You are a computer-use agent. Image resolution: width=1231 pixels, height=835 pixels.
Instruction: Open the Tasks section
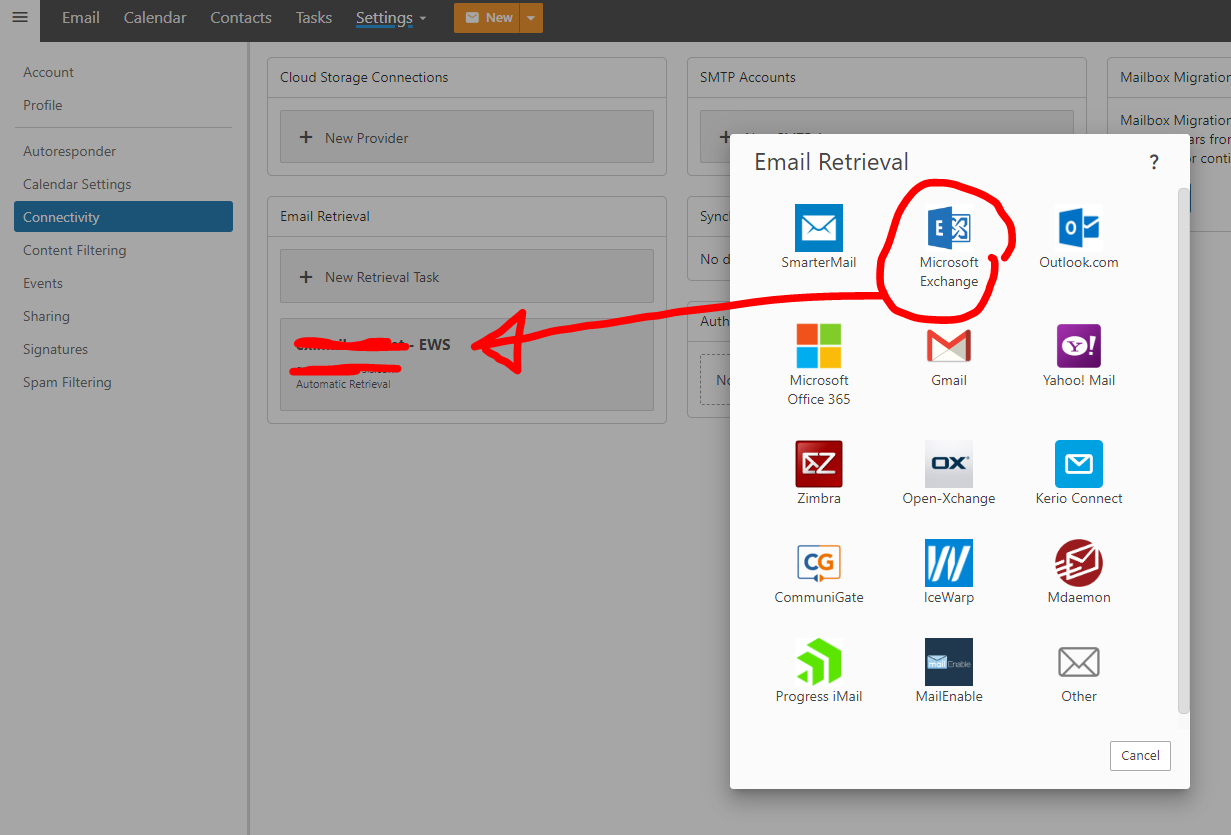[x=314, y=18]
